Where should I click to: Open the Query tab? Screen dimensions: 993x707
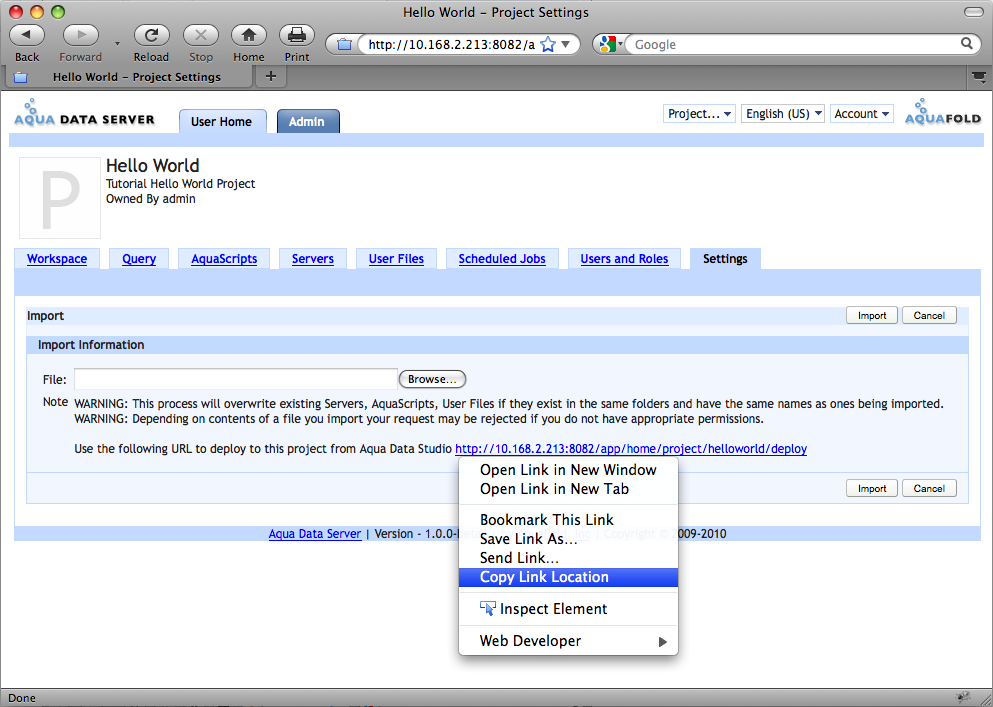pos(139,258)
